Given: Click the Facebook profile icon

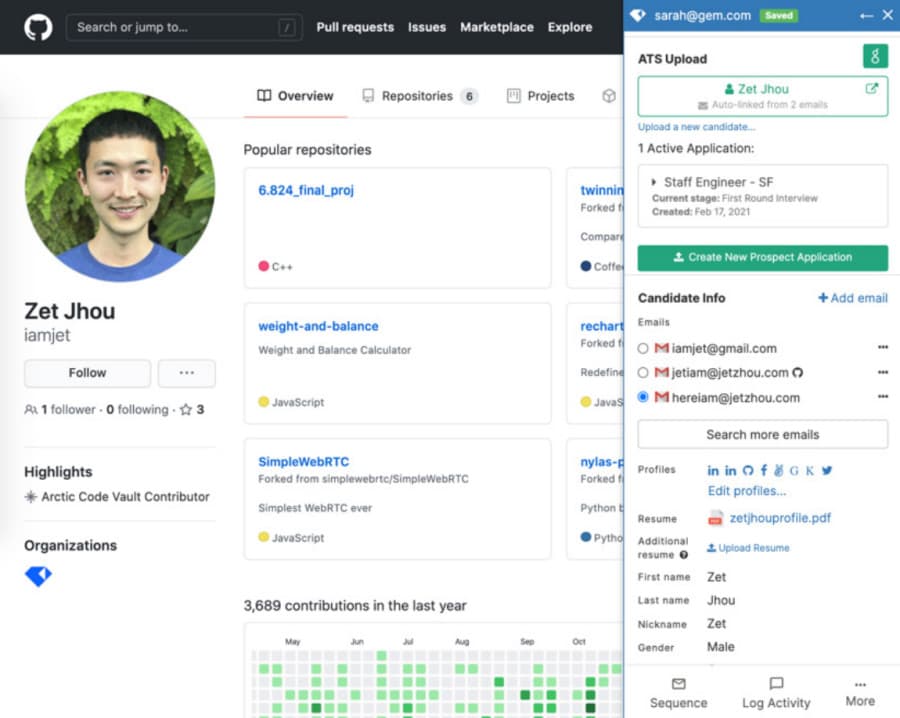Looking at the screenshot, I should [x=764, y=469].
